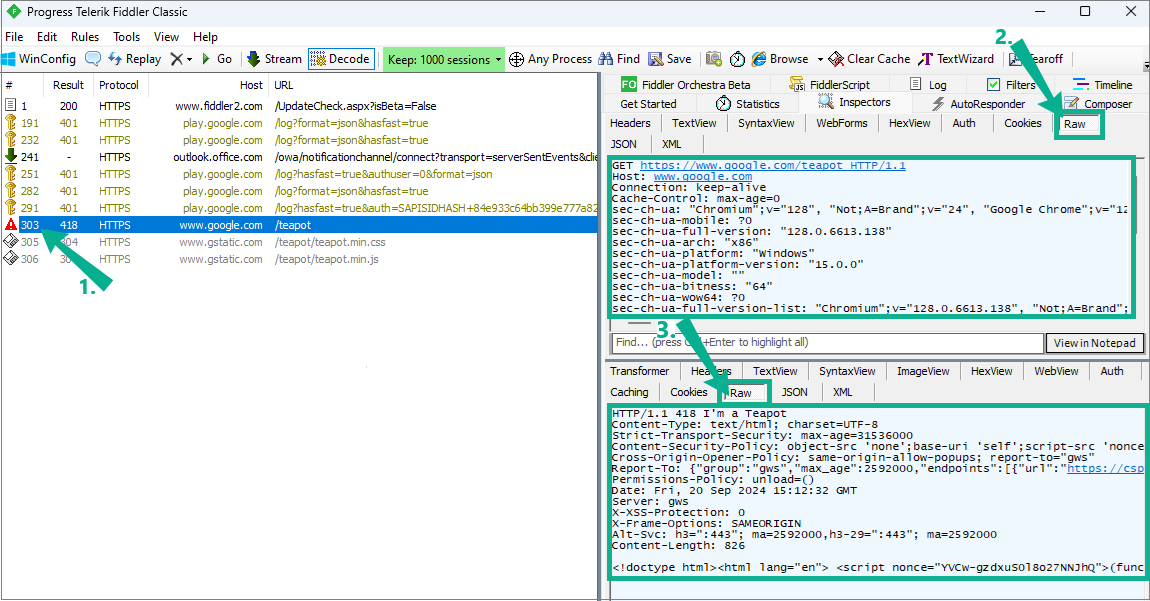The width and height of the screenshot is (1150, 601).
Task: Sort sessions by URL column header
Action: [x=433, y=85]
